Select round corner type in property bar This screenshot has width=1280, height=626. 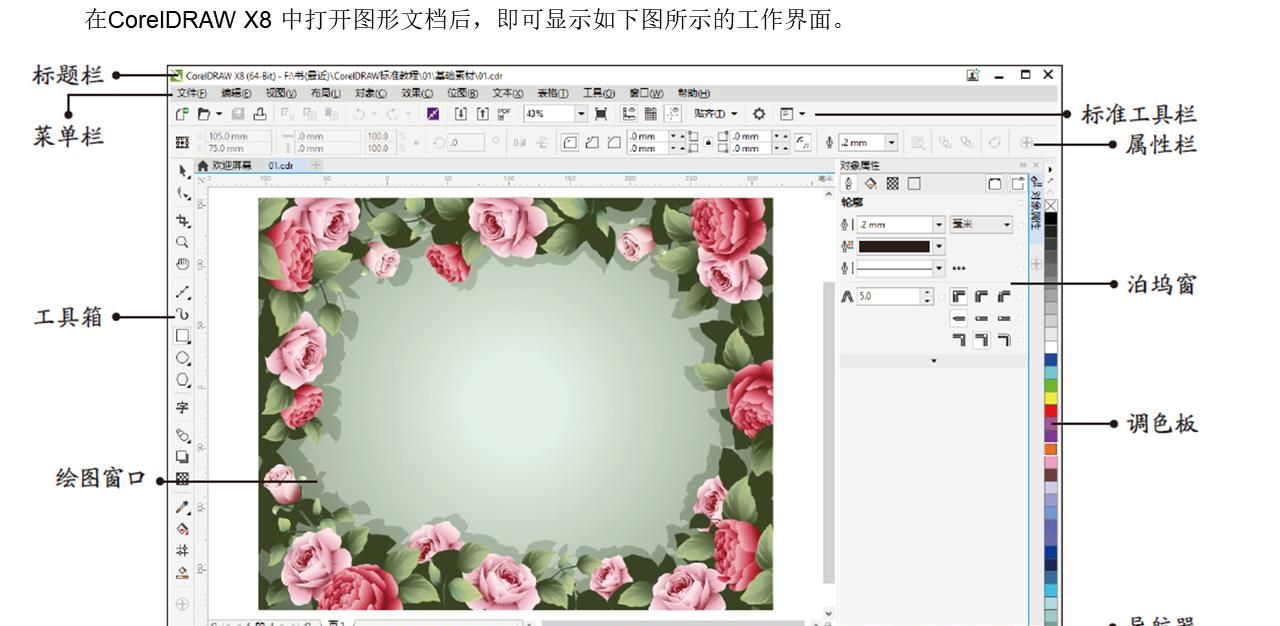tap(570, 143)
